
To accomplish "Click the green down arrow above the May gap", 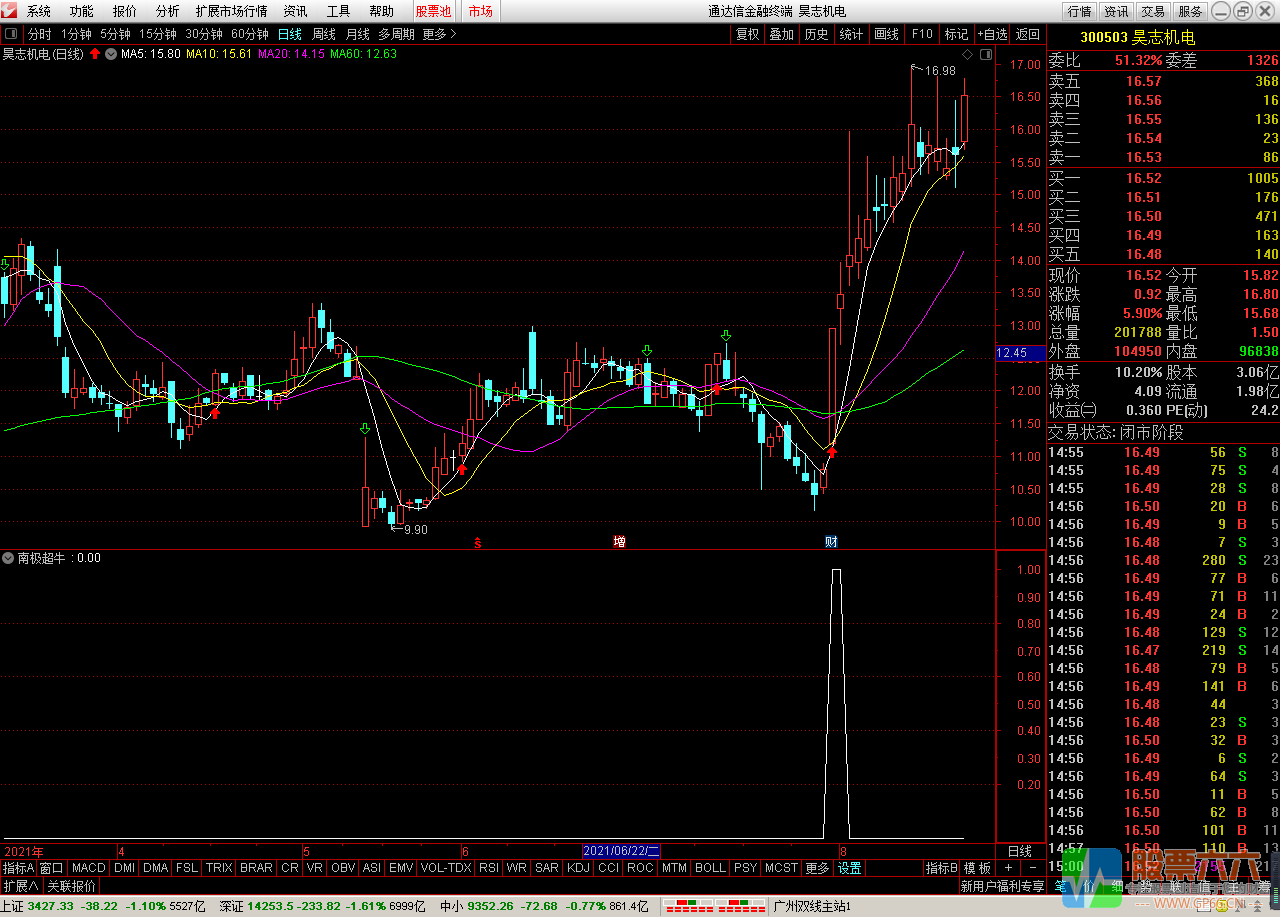I will point(365,428).
